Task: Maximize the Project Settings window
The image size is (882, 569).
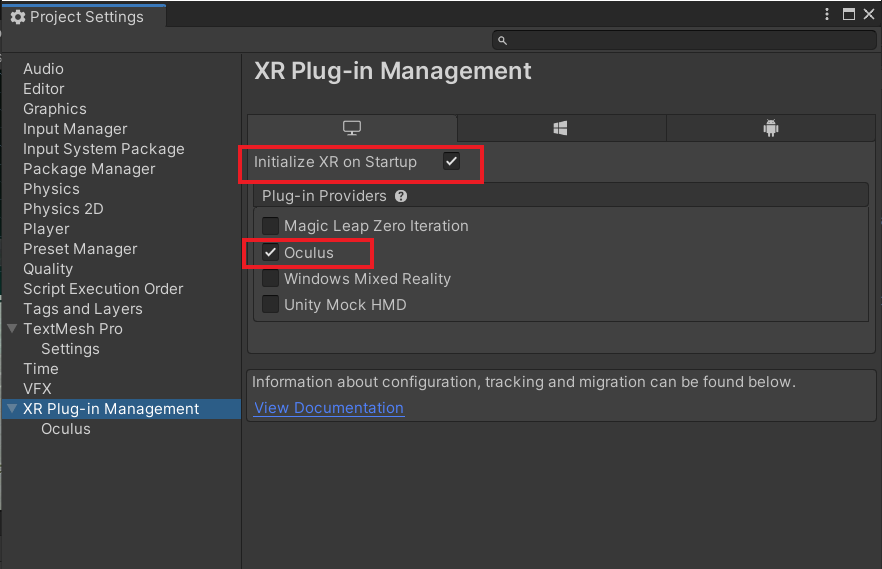Action: tap(849, 14)
